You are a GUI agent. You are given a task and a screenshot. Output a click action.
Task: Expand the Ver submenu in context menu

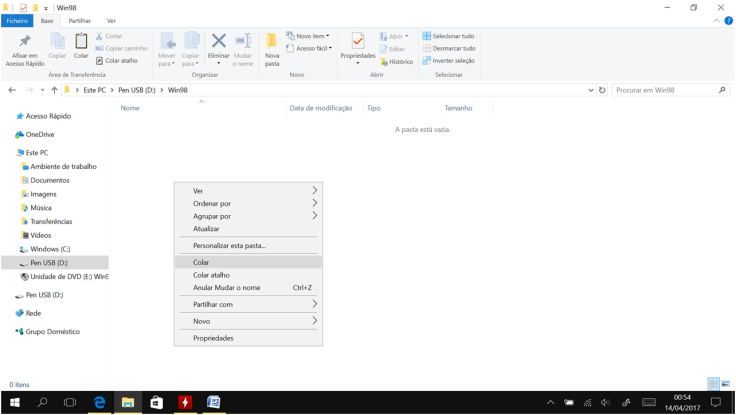coord(248,191)
